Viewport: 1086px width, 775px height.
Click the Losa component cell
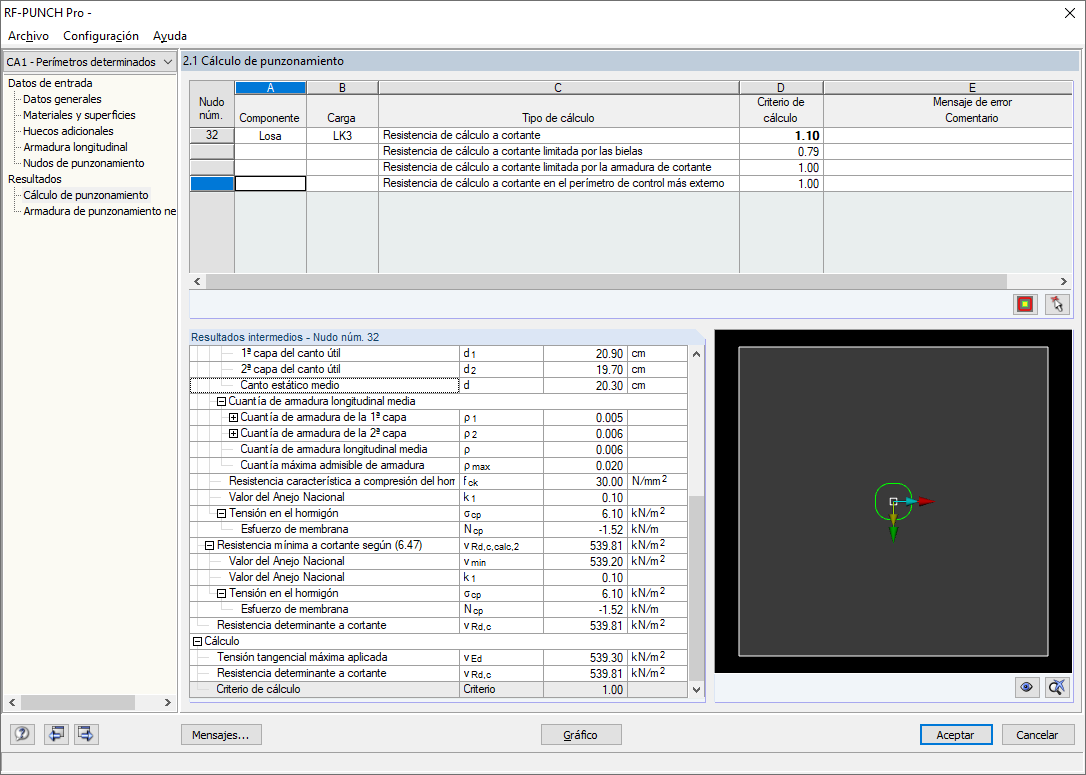270,135
